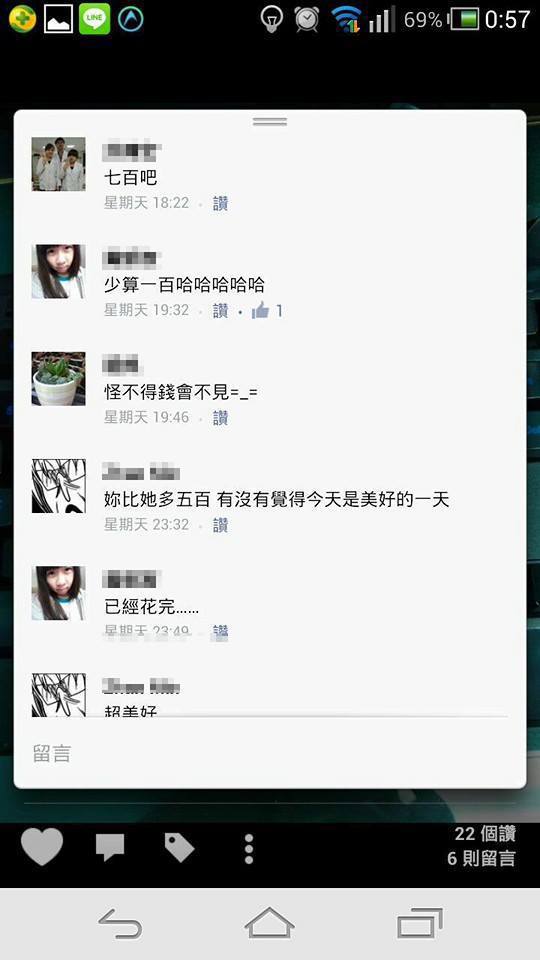The image size is (540, 960).
Task: Tap the 留言 comment input field
Action: click(269, 754)
